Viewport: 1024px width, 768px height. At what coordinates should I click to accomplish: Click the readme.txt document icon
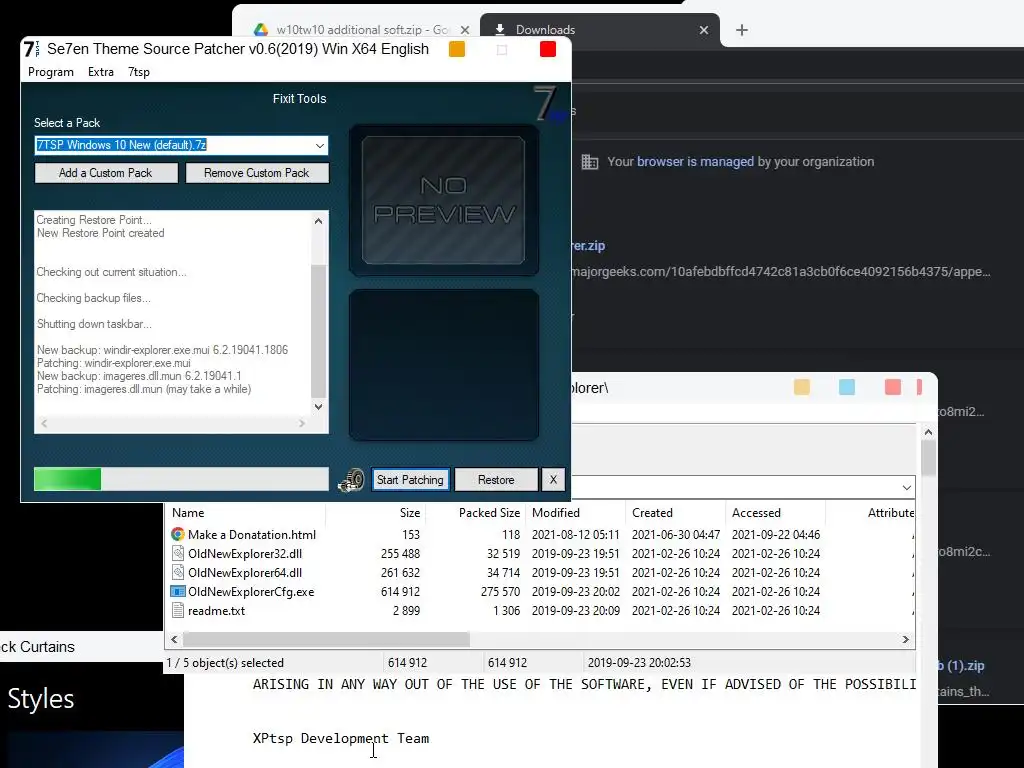pyautogui.click(x=178, y=610)
